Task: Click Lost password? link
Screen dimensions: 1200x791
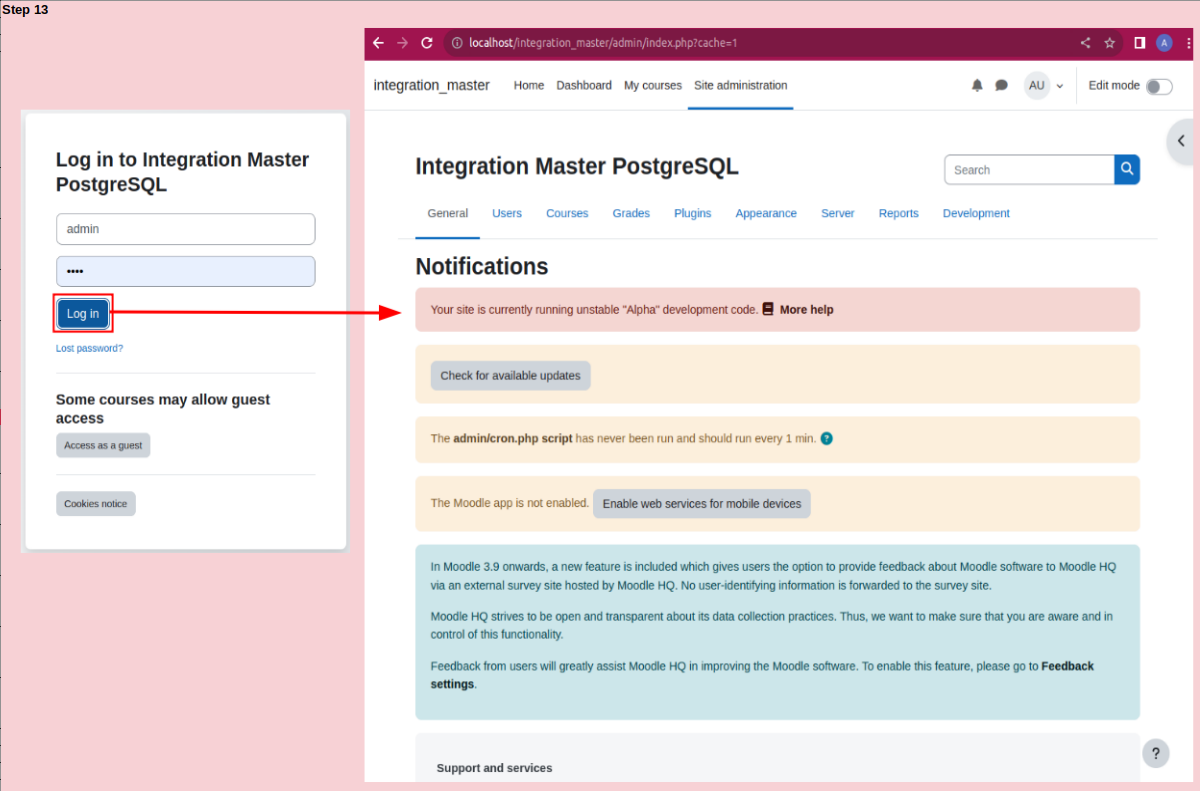Action: point(89,349)
